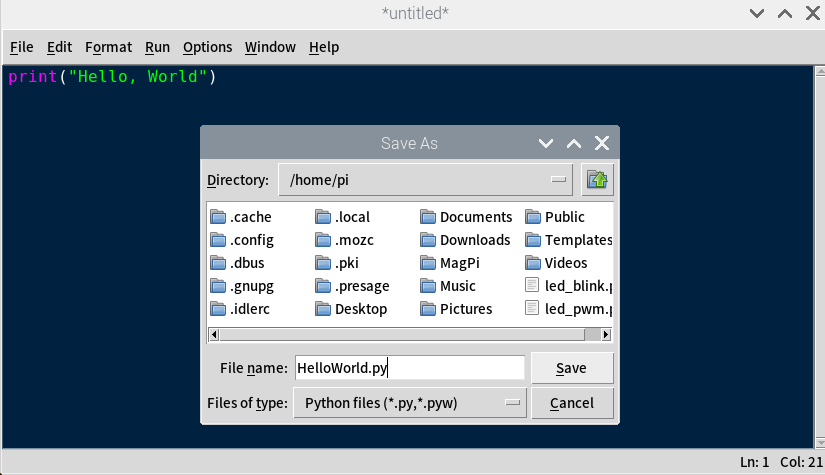This screenshot has height=475, width=825.
Task: Select the .presage folder
Action: 353,286
